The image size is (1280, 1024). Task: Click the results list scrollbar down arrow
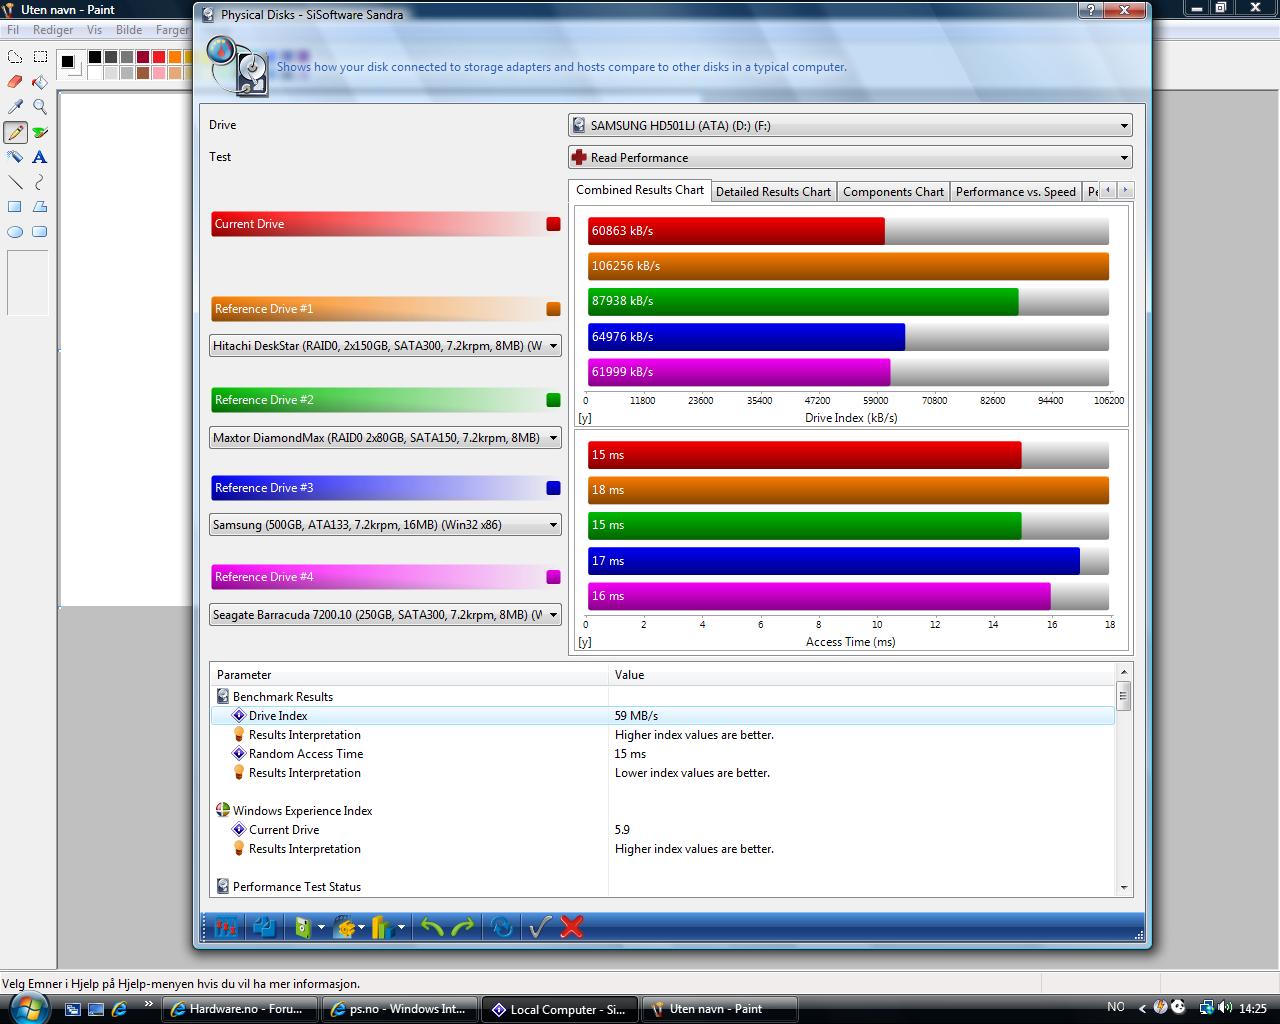click(x=1124, y=887)
